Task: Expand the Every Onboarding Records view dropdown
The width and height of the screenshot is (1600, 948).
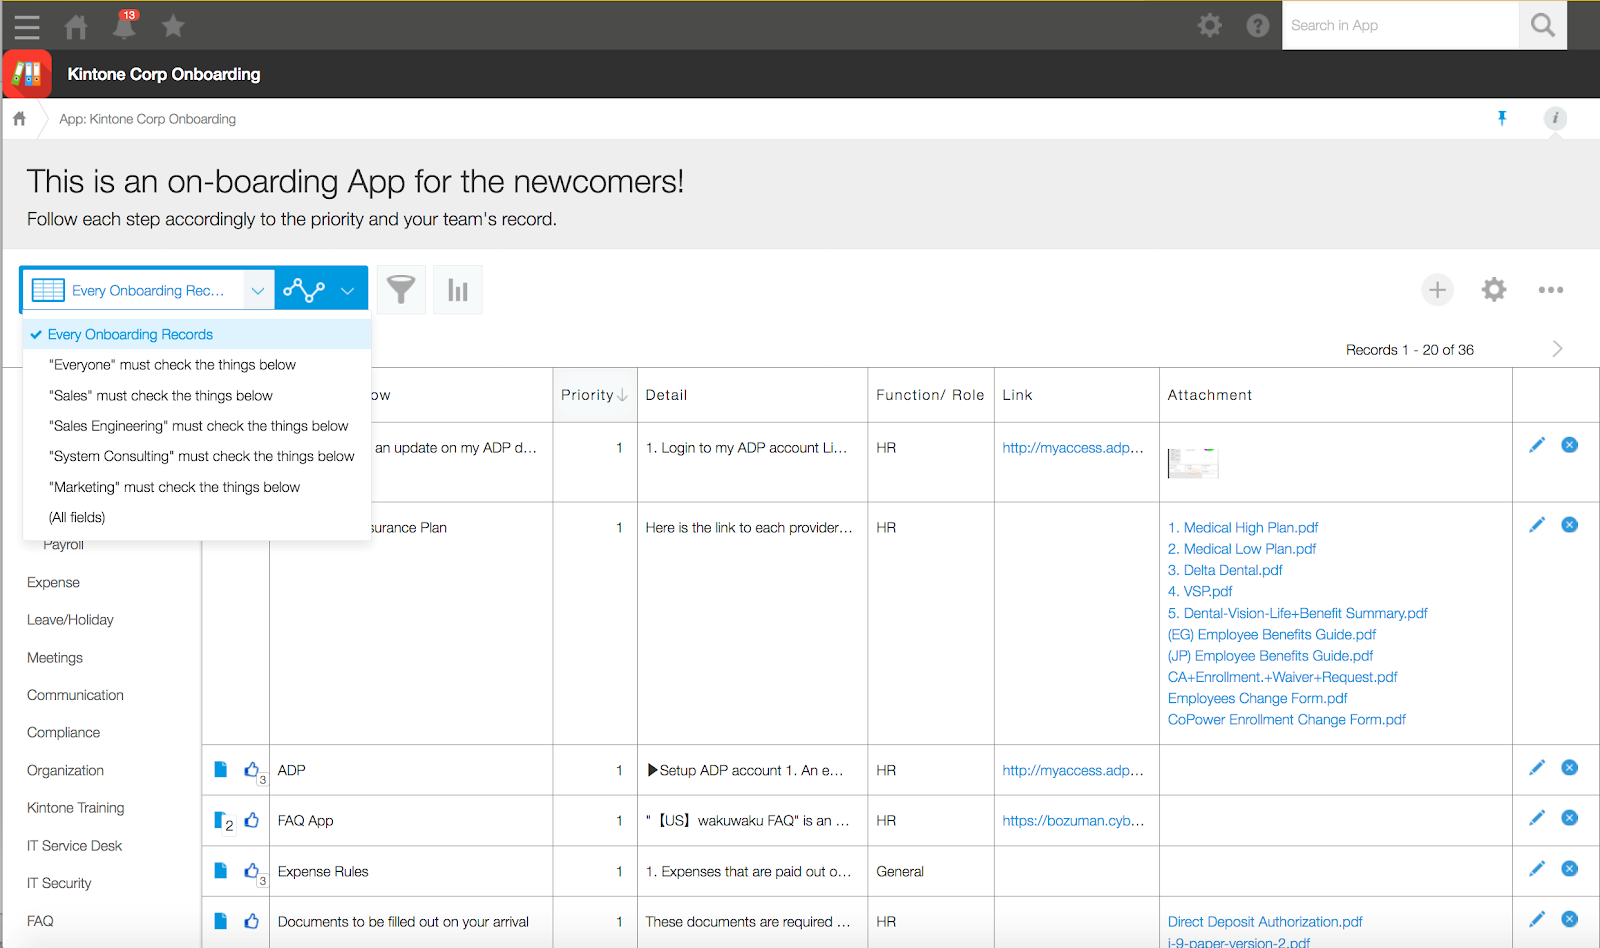Action: (x=257, y=290)
